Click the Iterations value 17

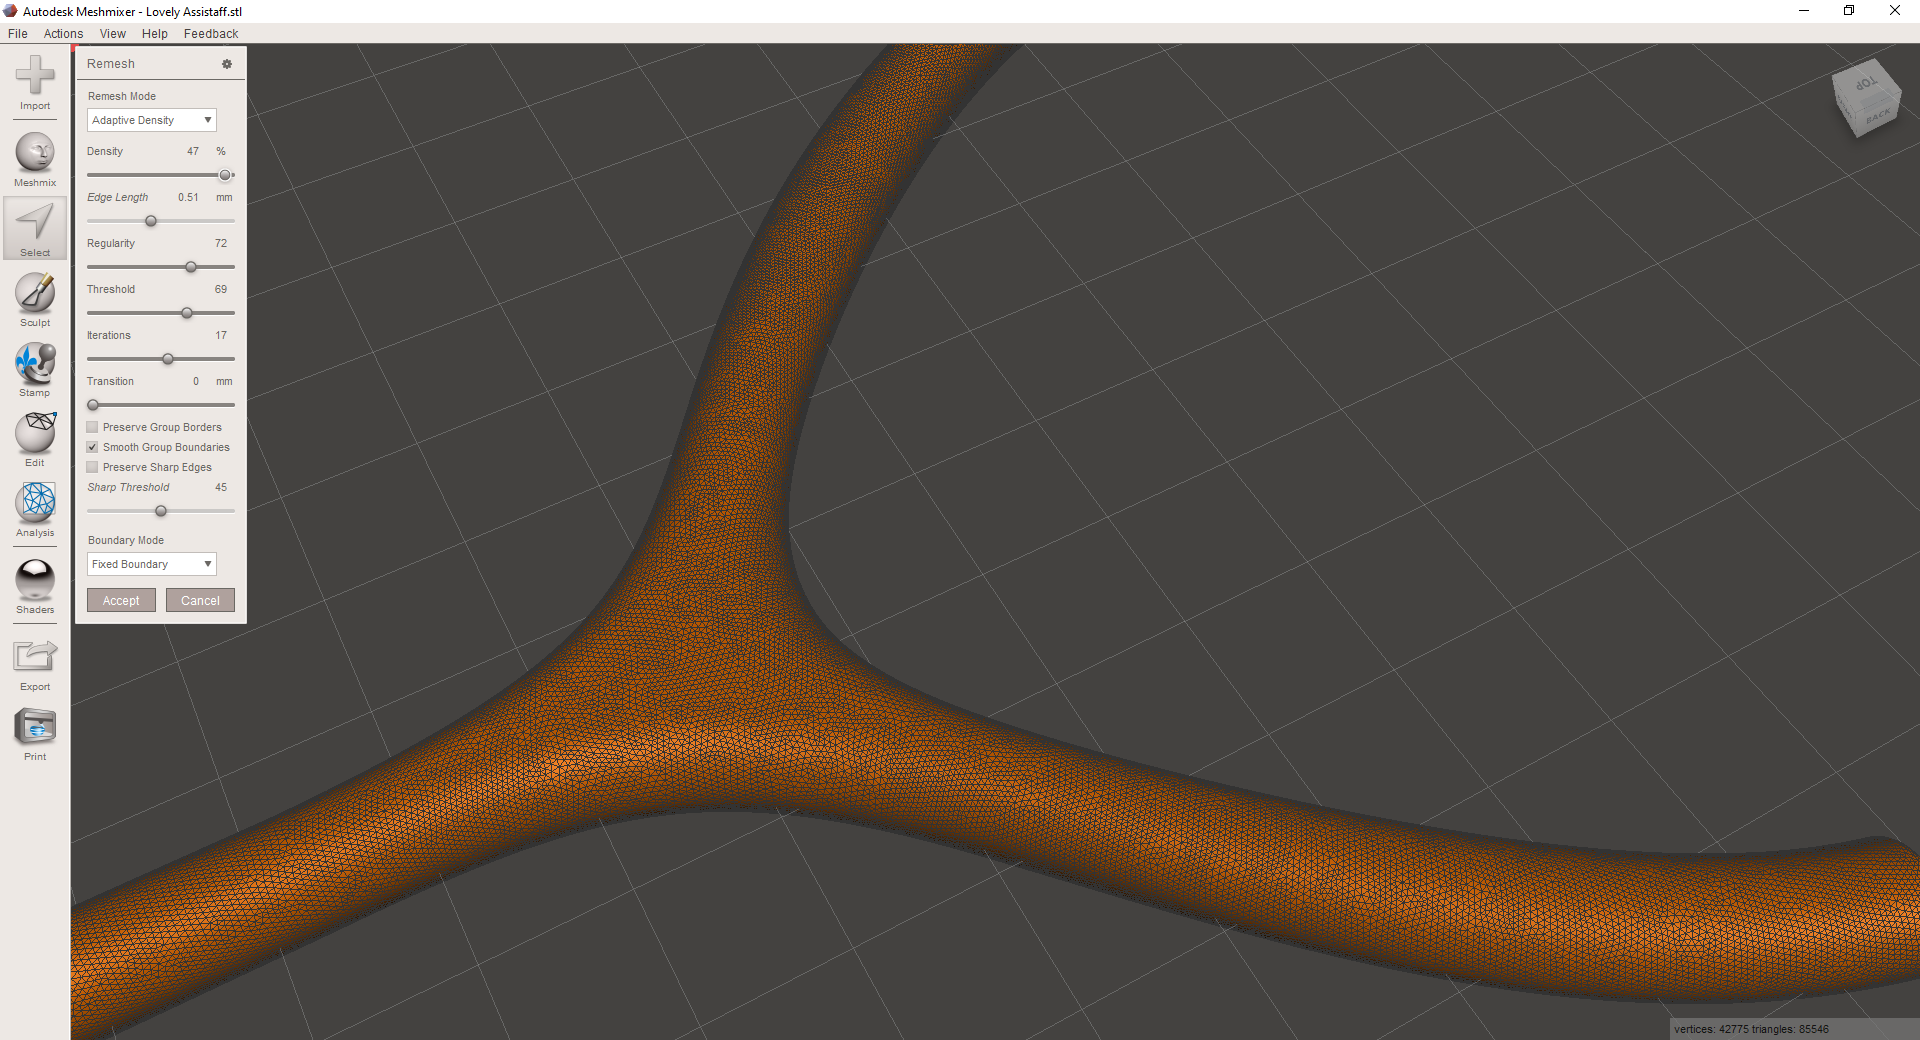(221, 335)
